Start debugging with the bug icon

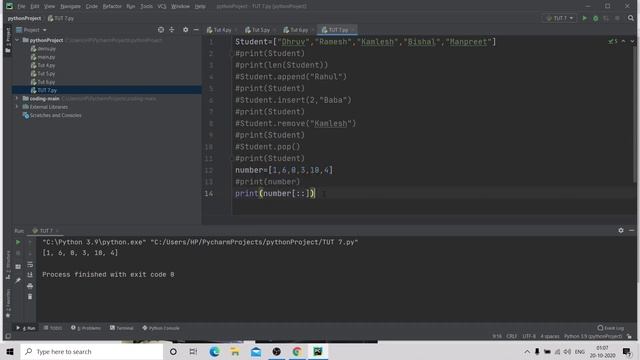pyautogui.click(x=596, y=18)
